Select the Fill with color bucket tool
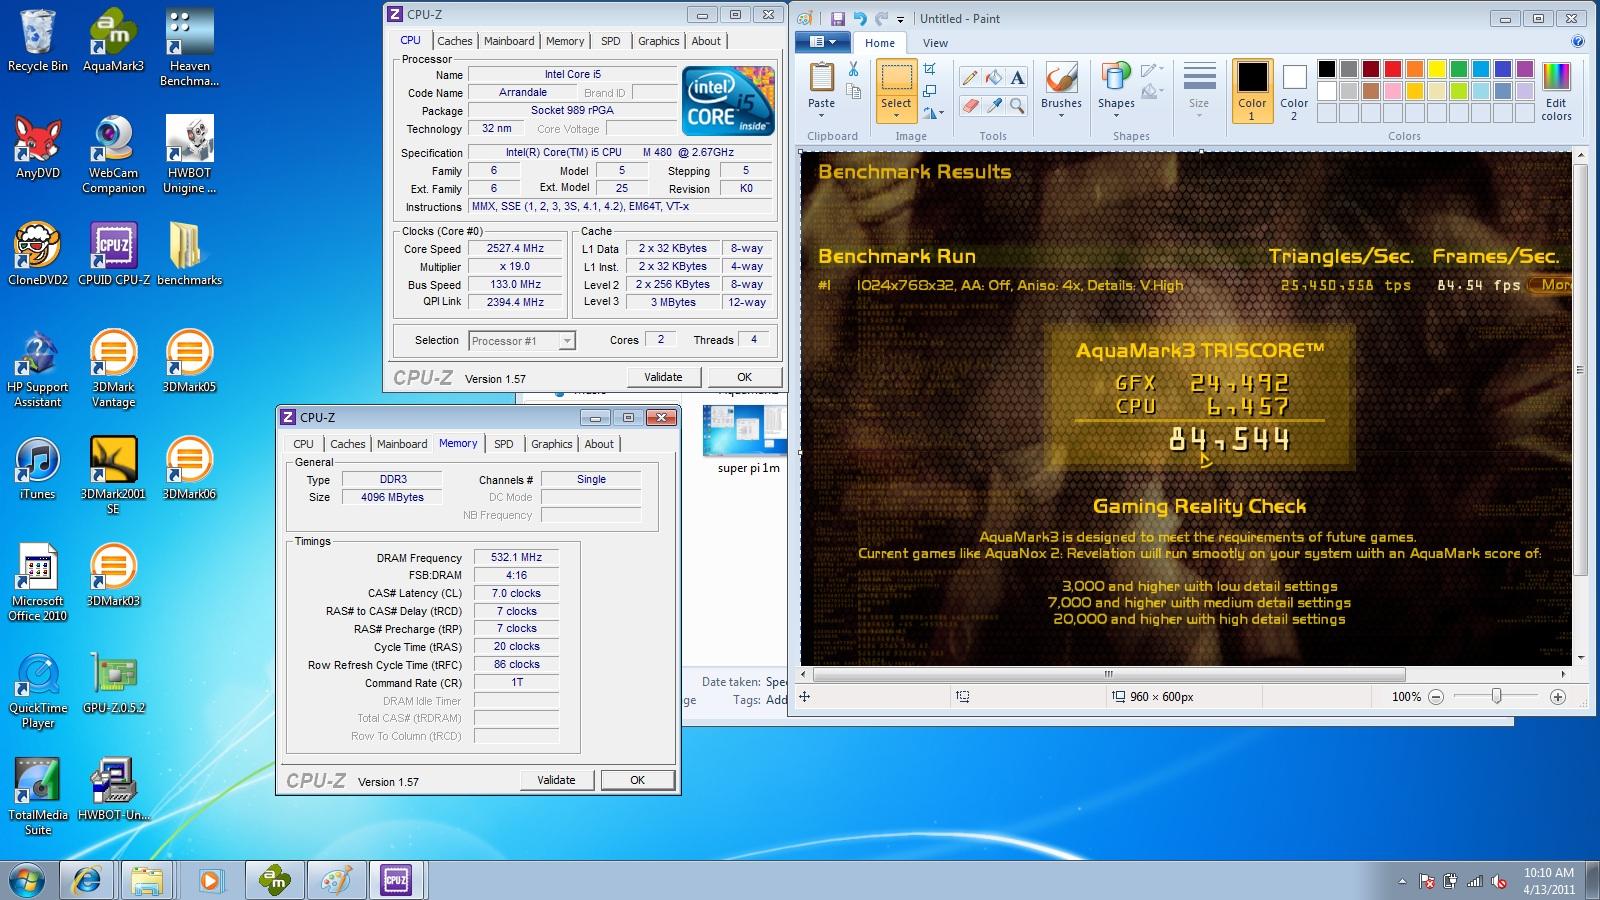Image resolution: width=1600 pixels, height=900 pixels. (993, 77)
